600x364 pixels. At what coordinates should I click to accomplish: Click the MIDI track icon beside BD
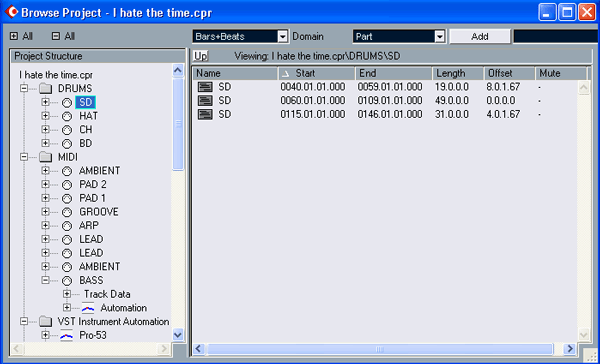(x=67, y=144)
